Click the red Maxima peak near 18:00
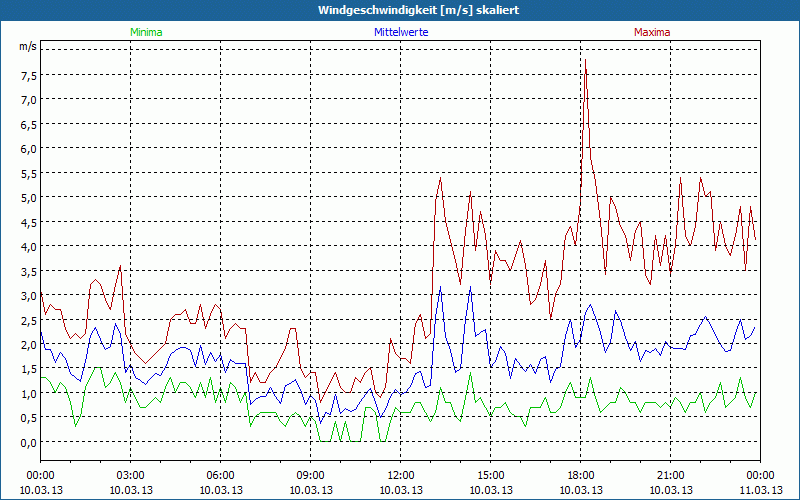The height and width of the screenshot is (500, 800). tap(585, 60)
